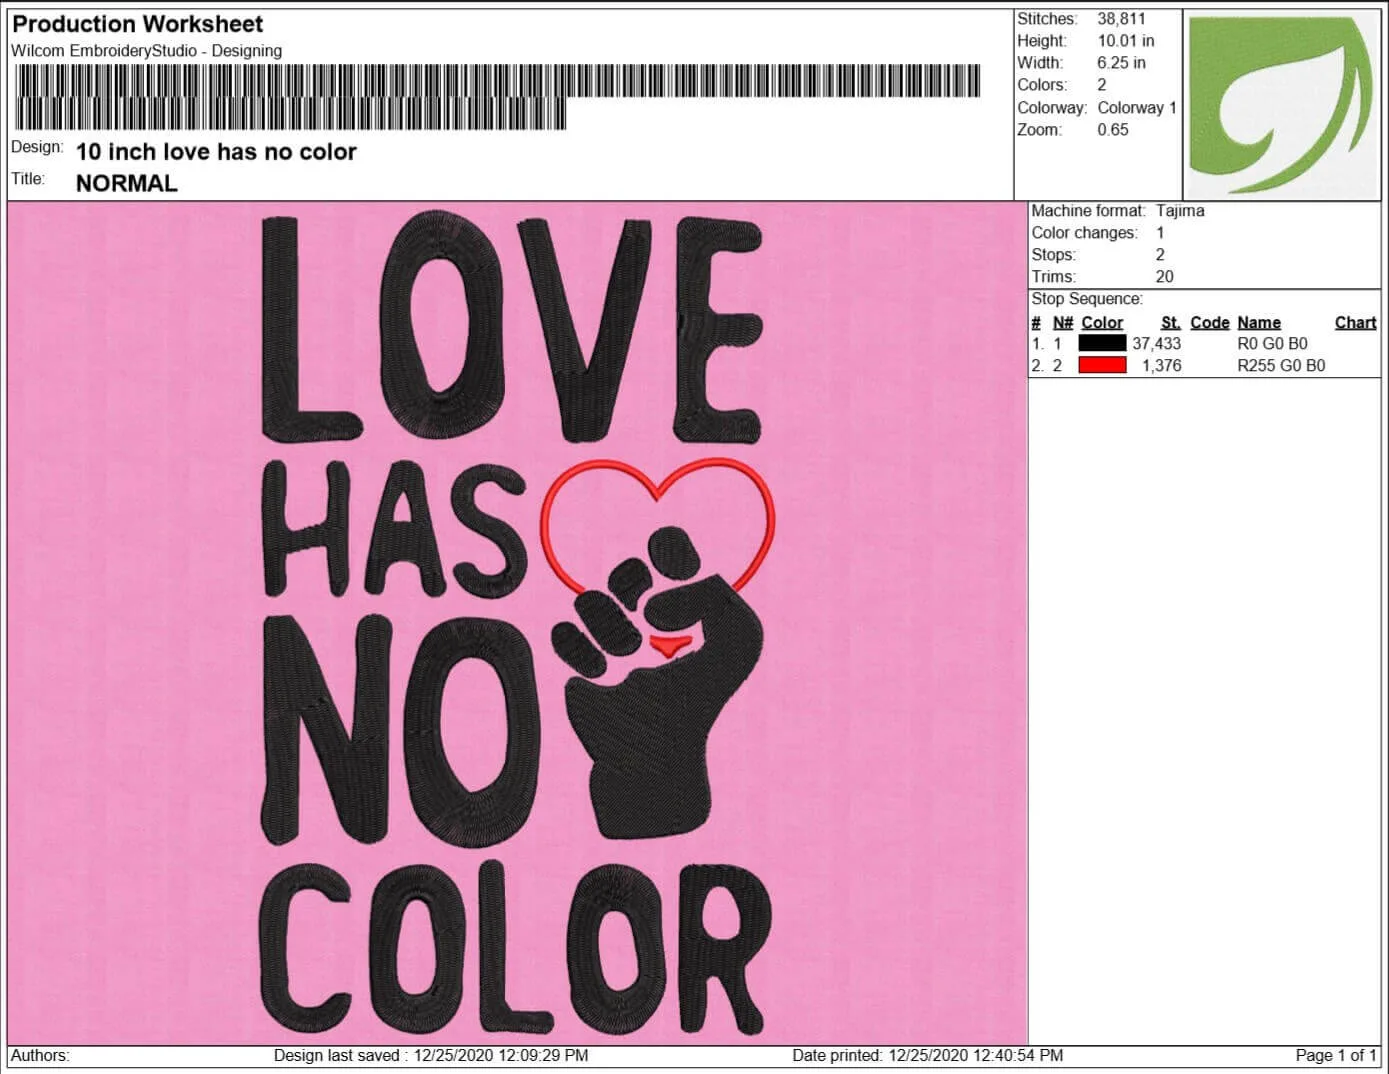
Task: Click the 'Color' column header
Action: (1102, 323)
